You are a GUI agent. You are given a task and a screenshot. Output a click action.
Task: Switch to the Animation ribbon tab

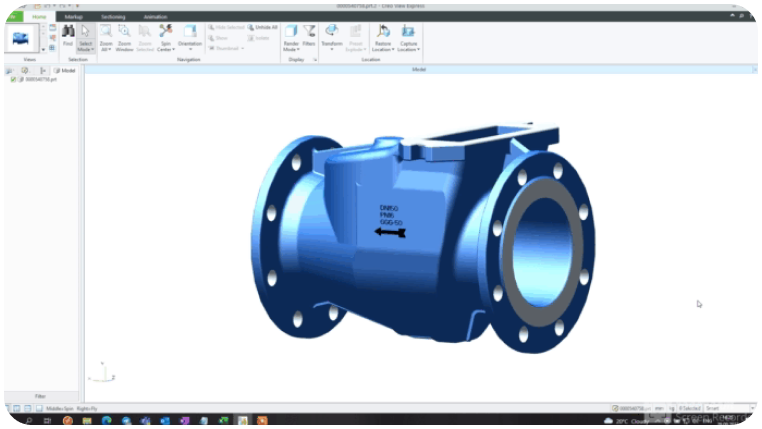(x=156, y=17)
